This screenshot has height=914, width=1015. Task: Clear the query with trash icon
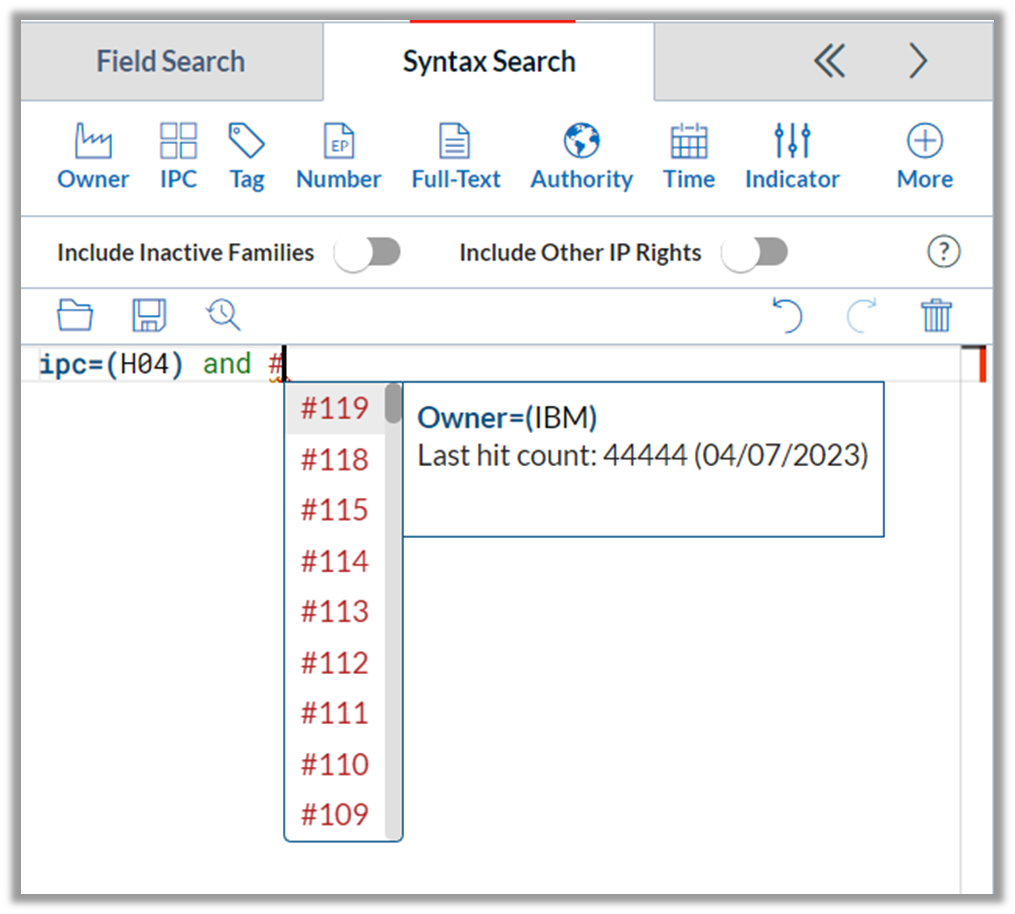click(937, 315)
